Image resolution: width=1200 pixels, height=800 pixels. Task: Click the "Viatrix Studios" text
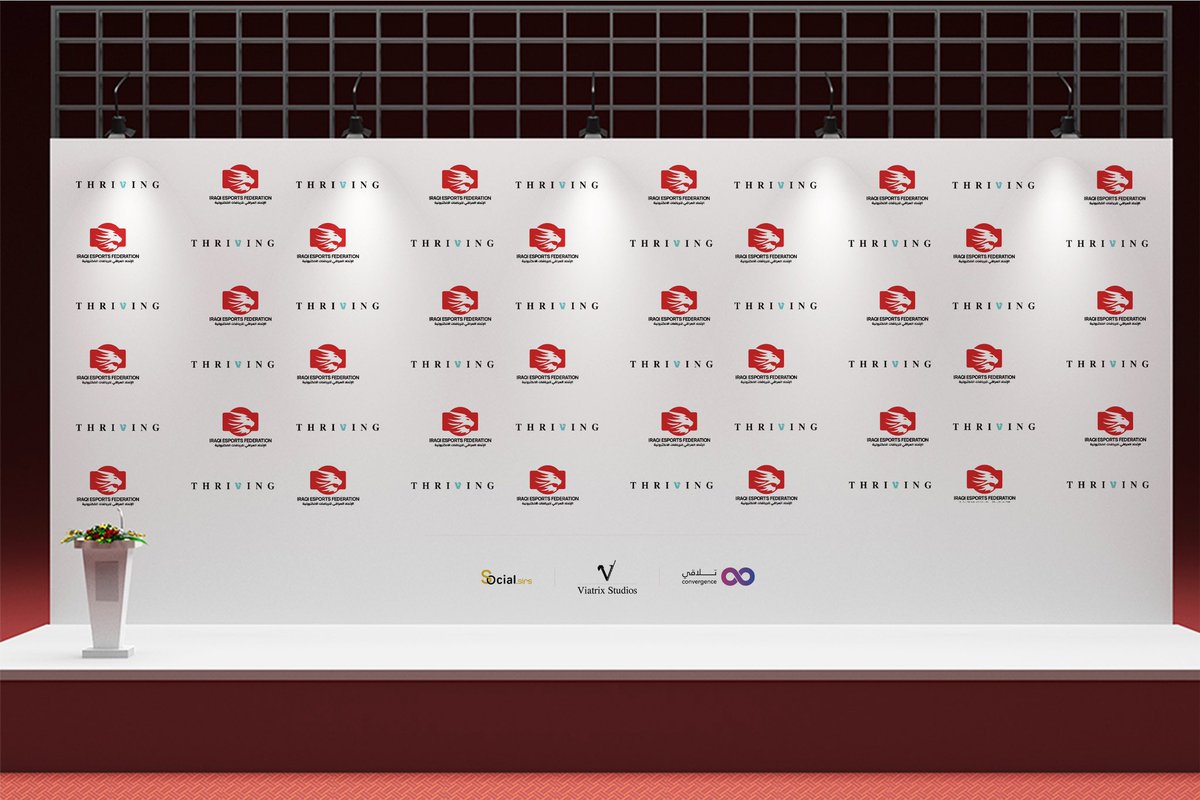[607, 591]
